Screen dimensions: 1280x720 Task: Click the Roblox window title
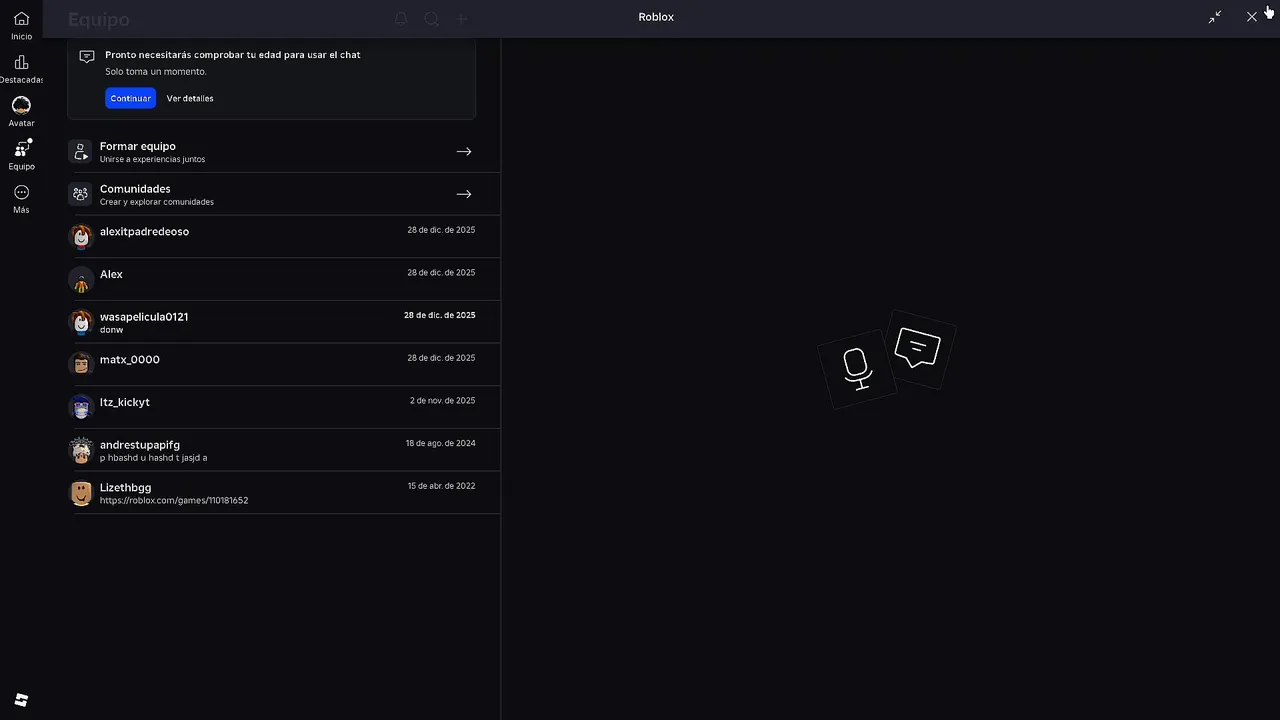click(x=656, y=17)
